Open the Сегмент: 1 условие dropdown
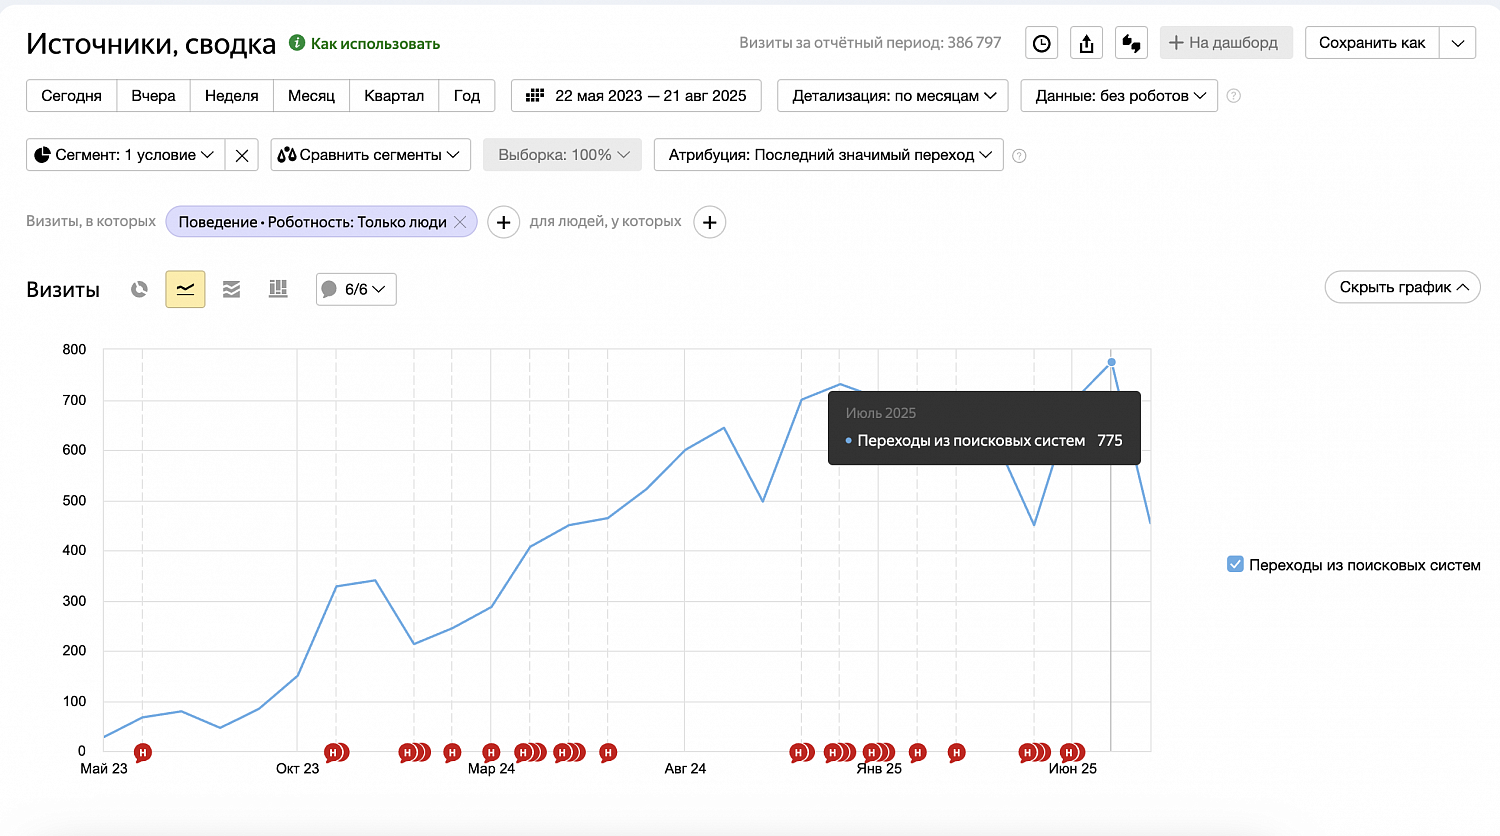Viewport: 1500px width, 836px height. click(x=126, y=155)
